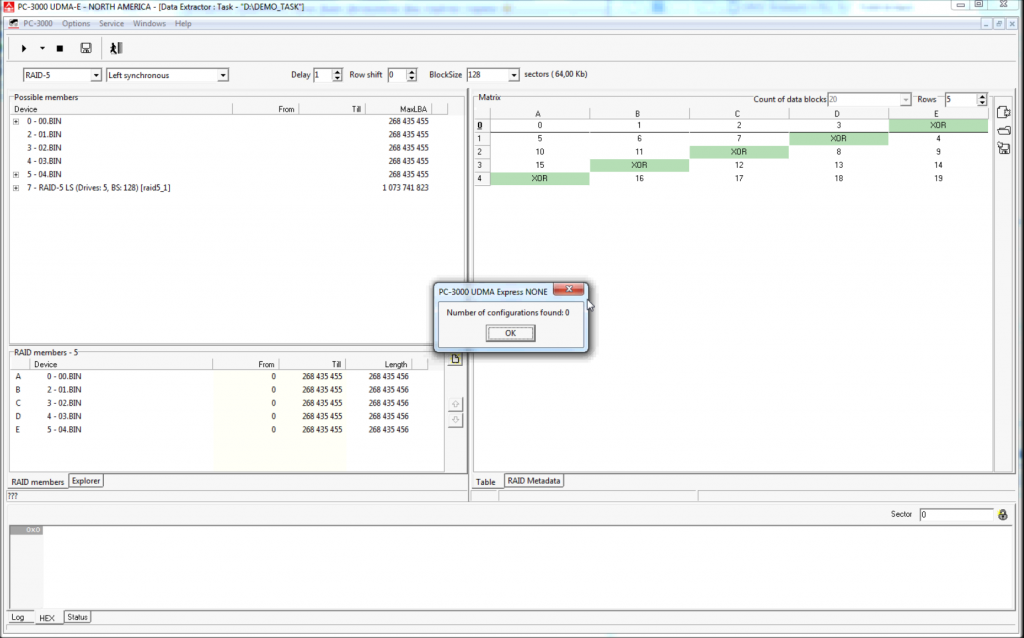This screenshot has width=1024, height=638.
Task: Switch to the RAID Metadata tab
Action: point(534,481)
